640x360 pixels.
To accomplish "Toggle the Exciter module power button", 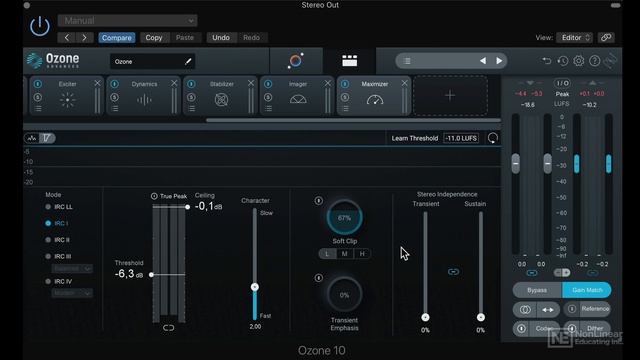I will coord(38,84).
